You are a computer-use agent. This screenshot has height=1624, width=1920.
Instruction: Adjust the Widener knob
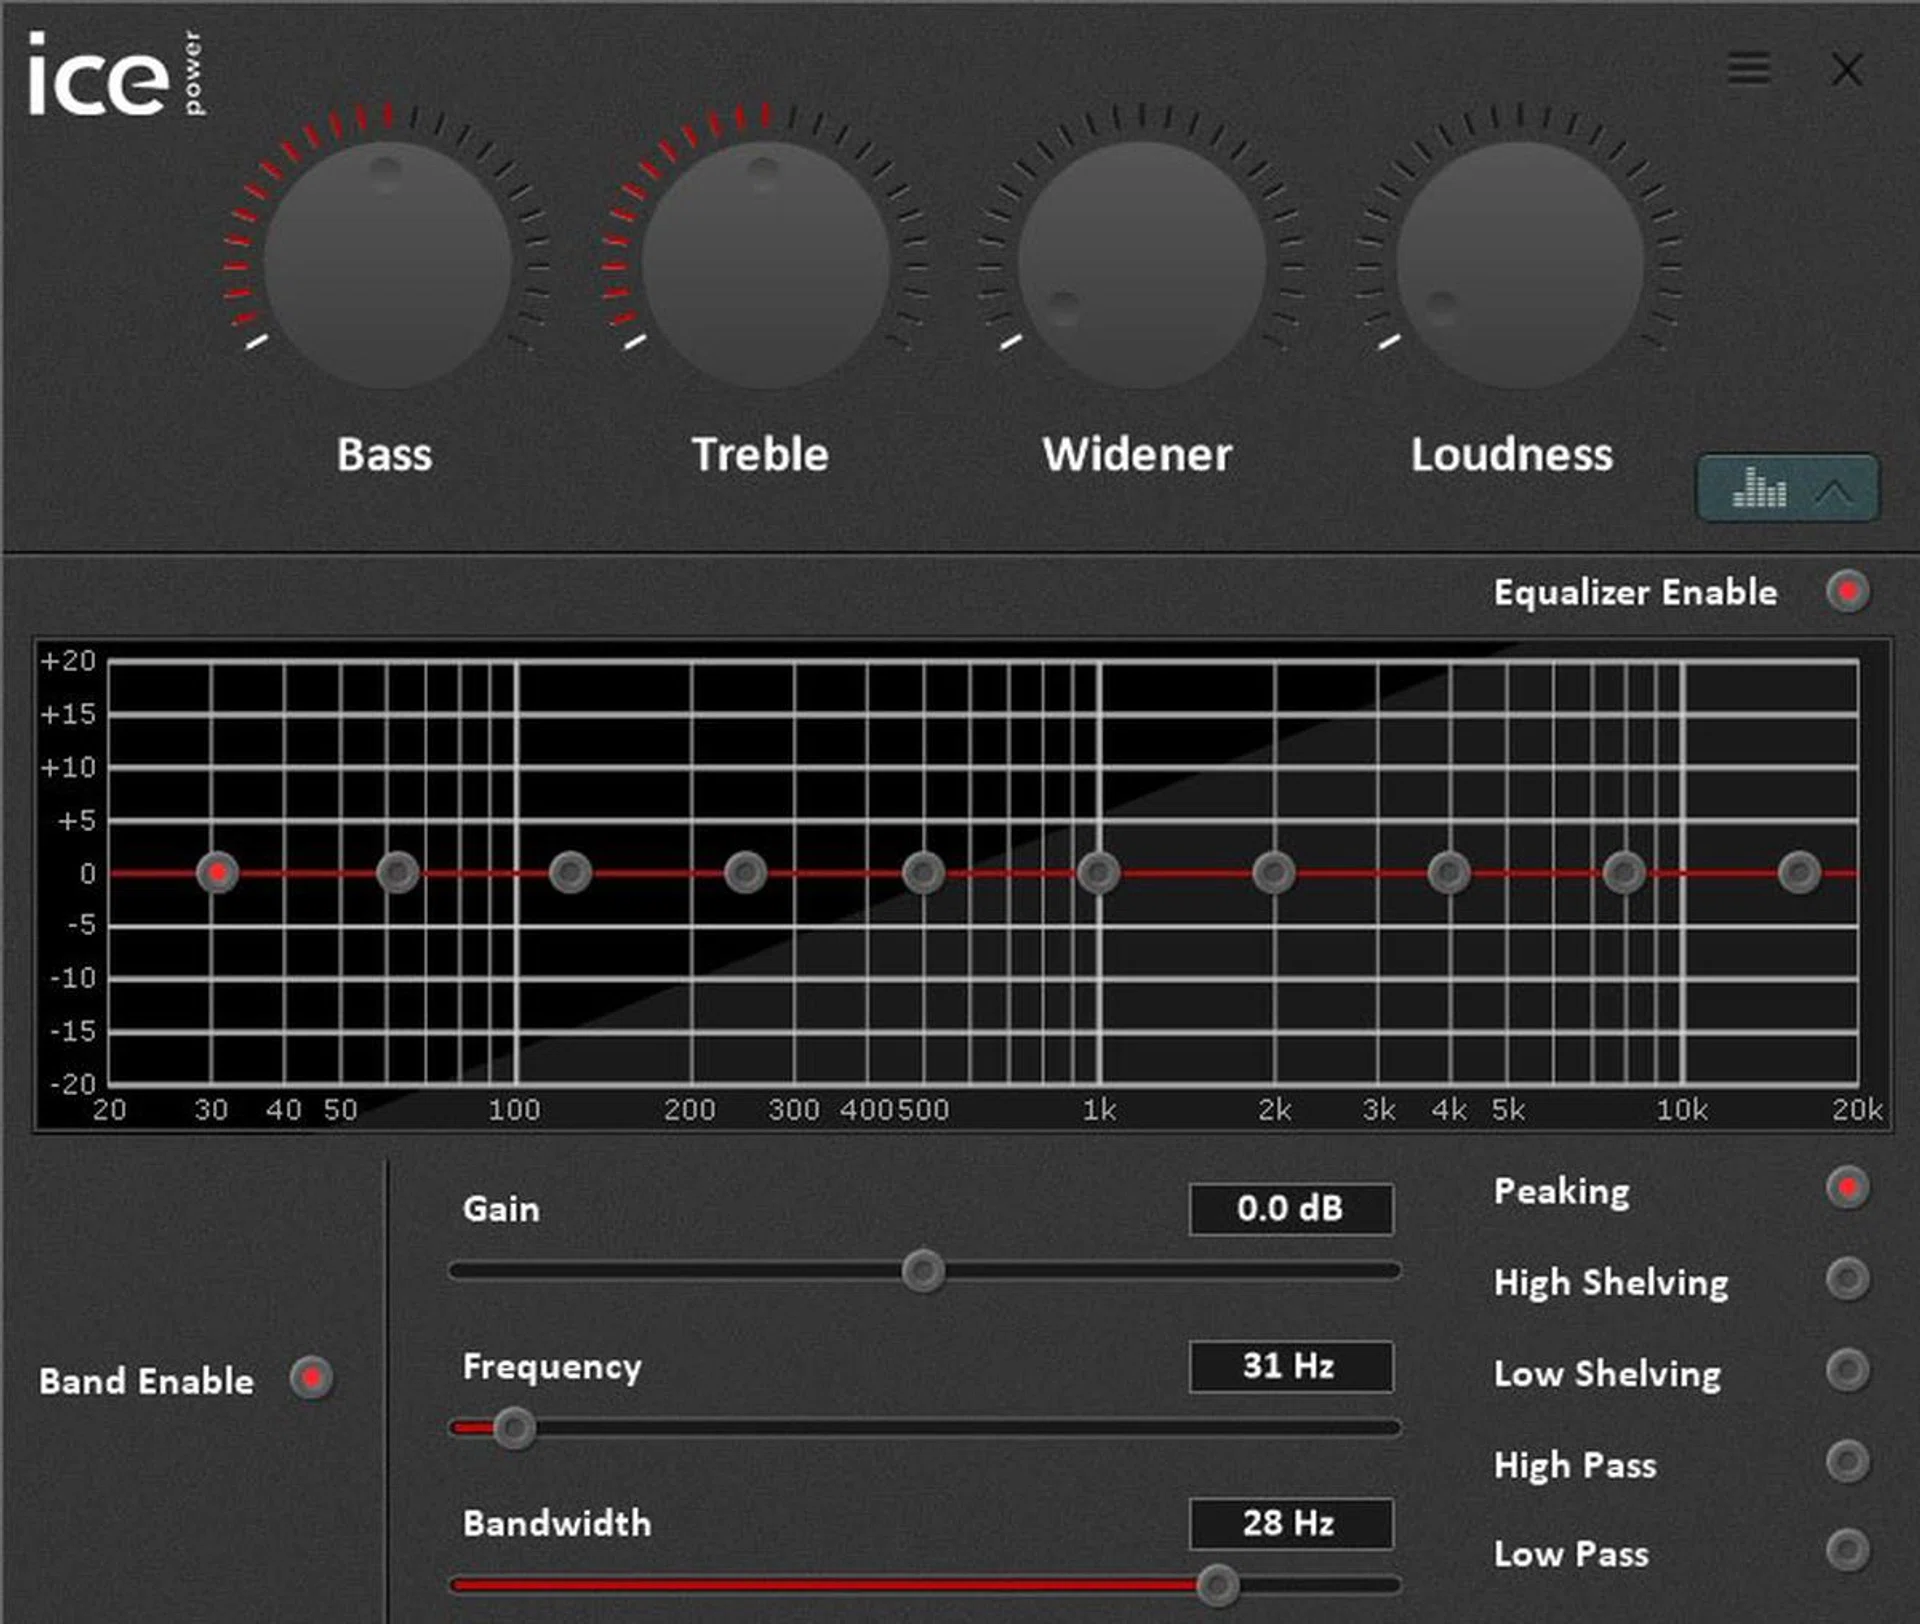tap(1140, 262)
